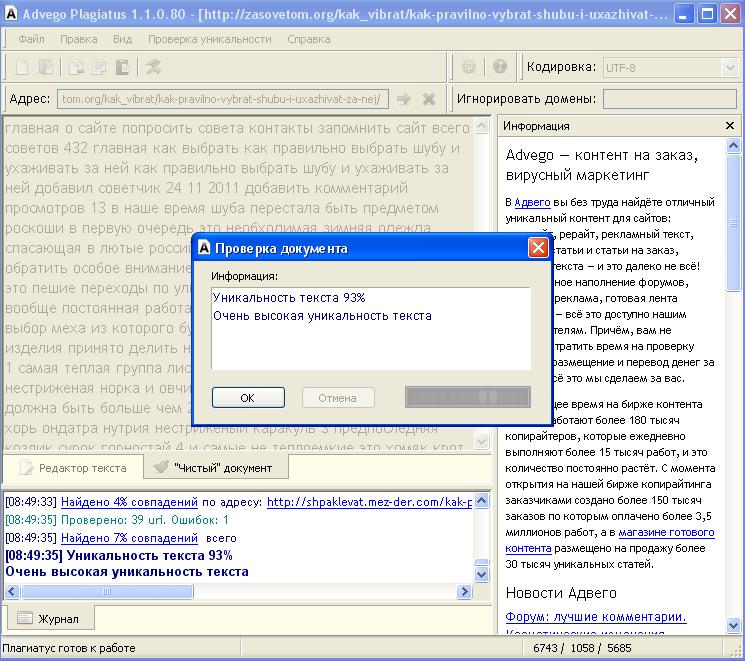This screenshot has width=745, height=661.
Task: Click the copy toolbar icon
Action: coord(99,67)
